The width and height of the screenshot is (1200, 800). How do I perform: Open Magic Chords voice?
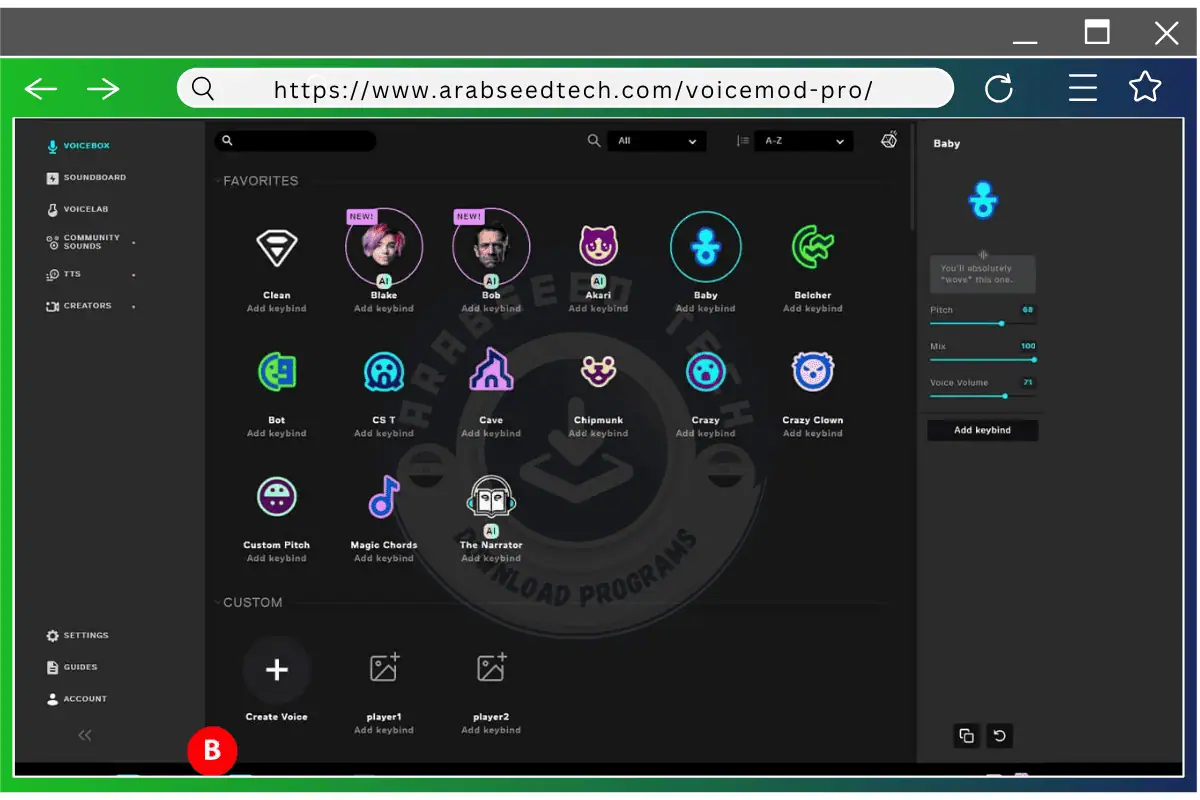pos(384,494)
